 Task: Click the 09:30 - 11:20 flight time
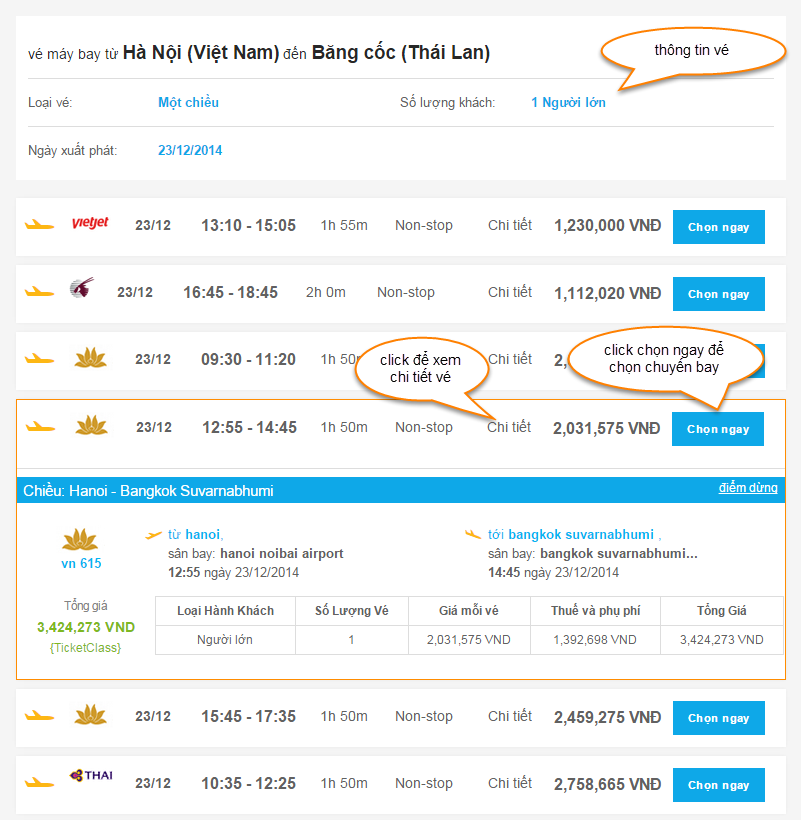[248, 359]
